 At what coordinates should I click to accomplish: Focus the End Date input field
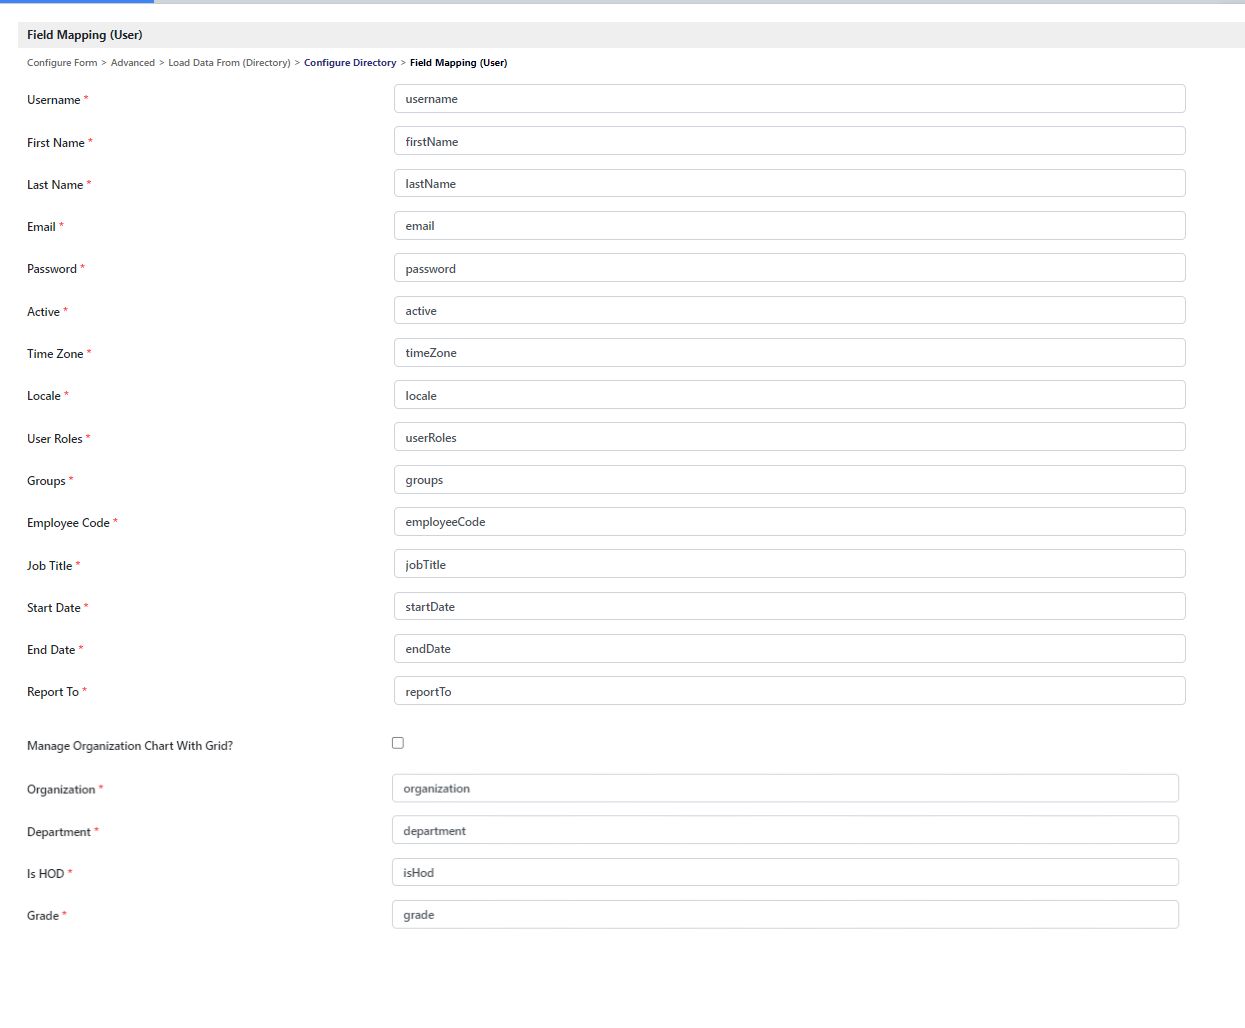[790, 649]
